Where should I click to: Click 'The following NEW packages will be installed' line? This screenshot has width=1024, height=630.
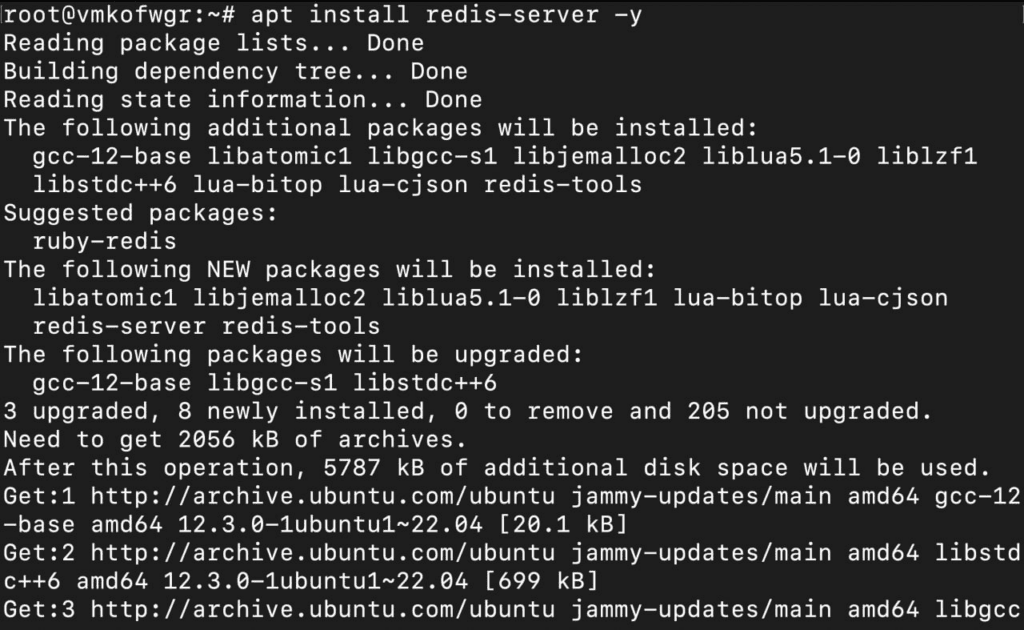point(330,270)
